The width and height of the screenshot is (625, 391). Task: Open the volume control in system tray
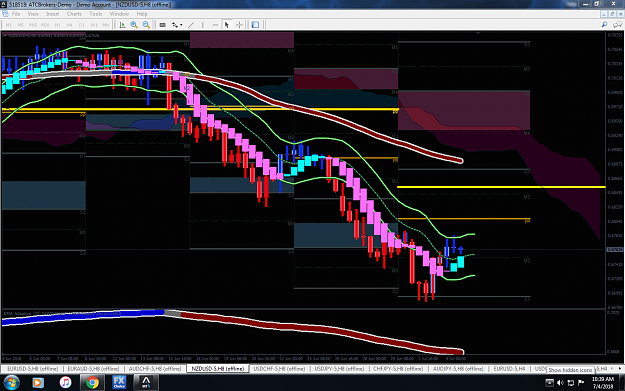coord(560,383)
